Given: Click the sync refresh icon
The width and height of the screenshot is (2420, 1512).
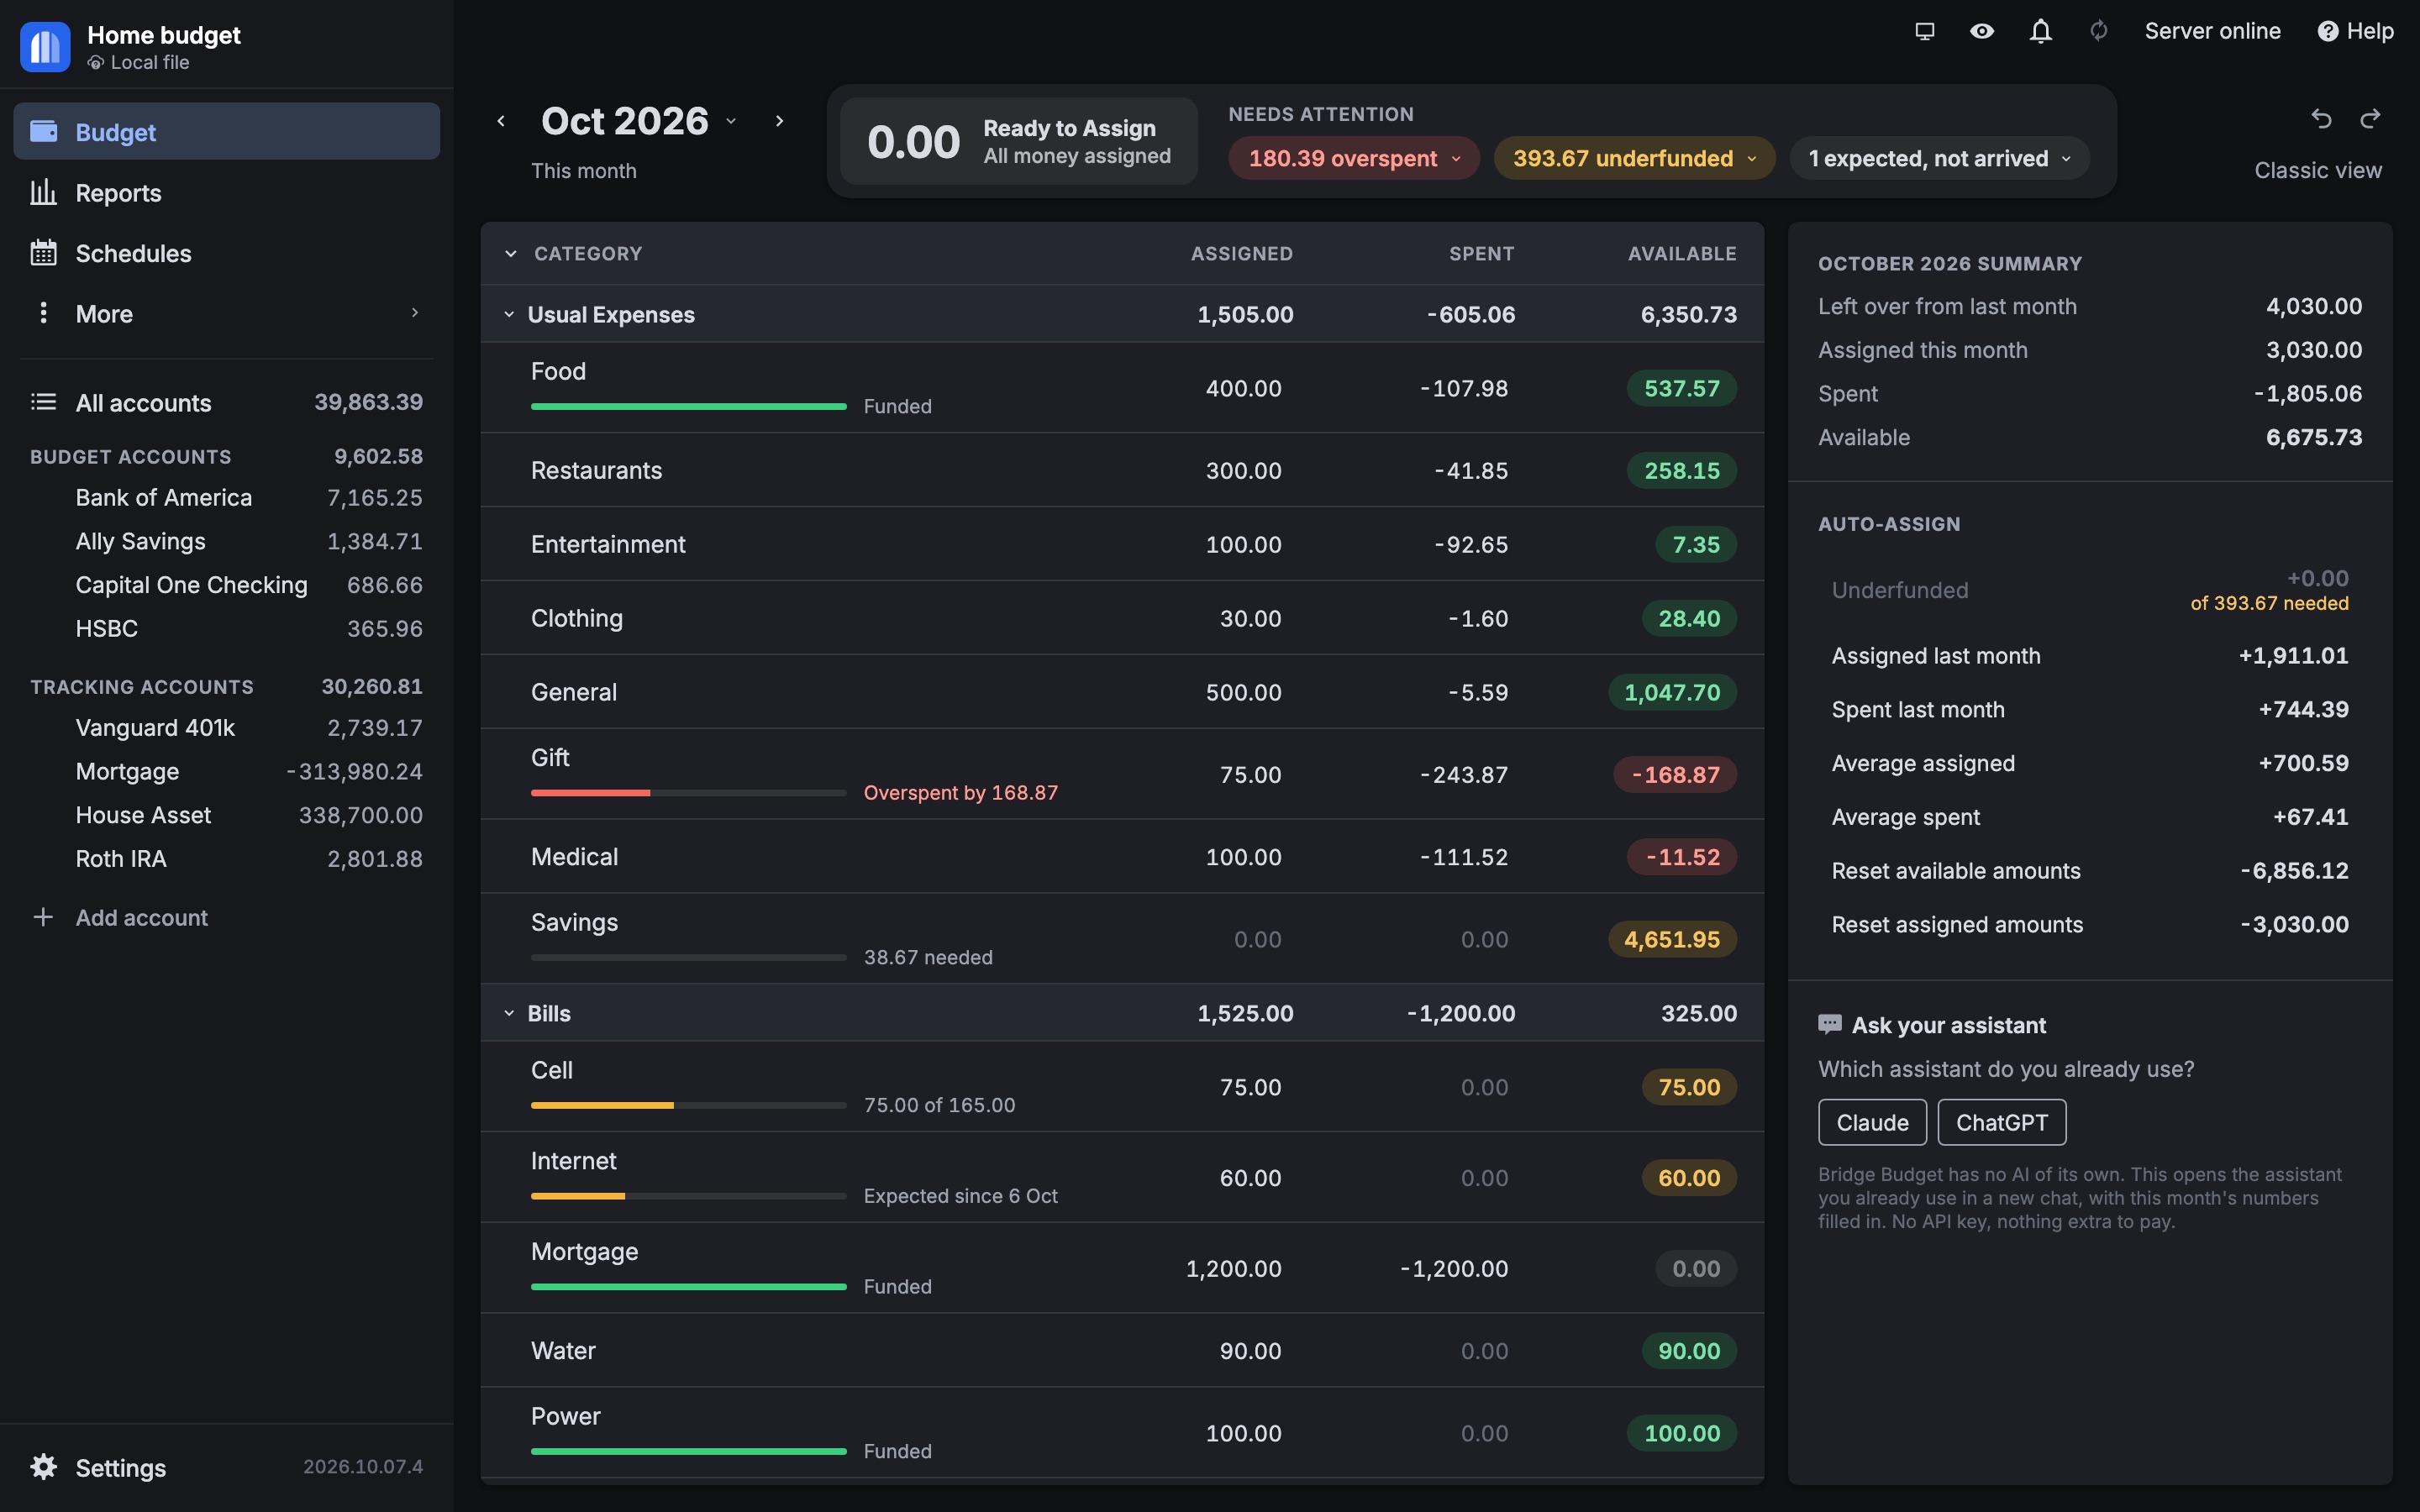Looking at the screenshot, I should [x=2098, y=31].
